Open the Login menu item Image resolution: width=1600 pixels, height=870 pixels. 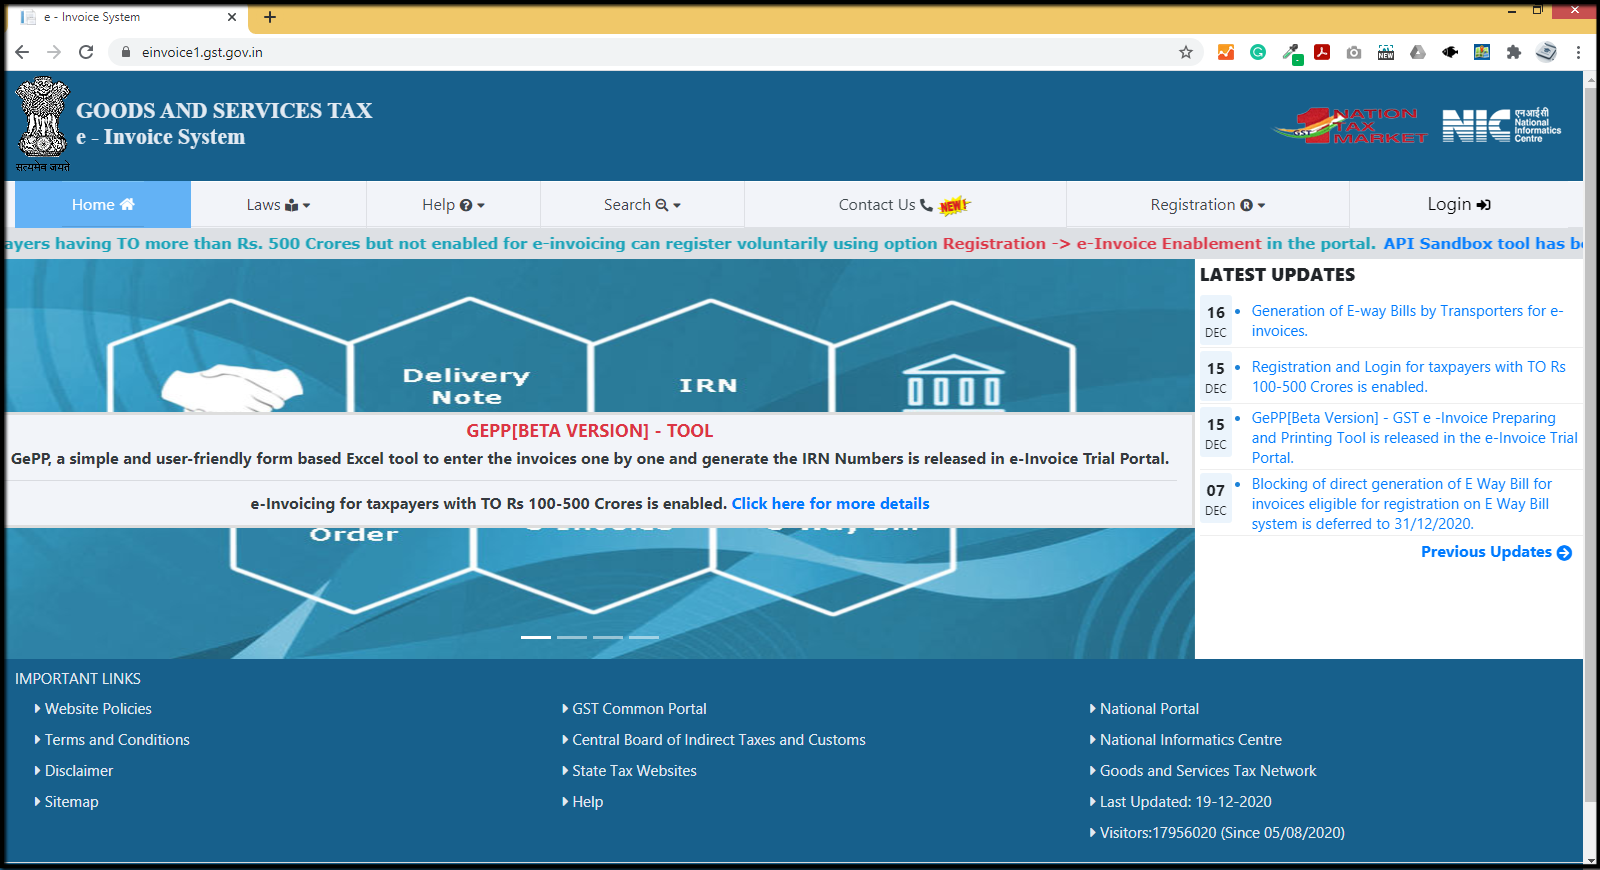1458,204
